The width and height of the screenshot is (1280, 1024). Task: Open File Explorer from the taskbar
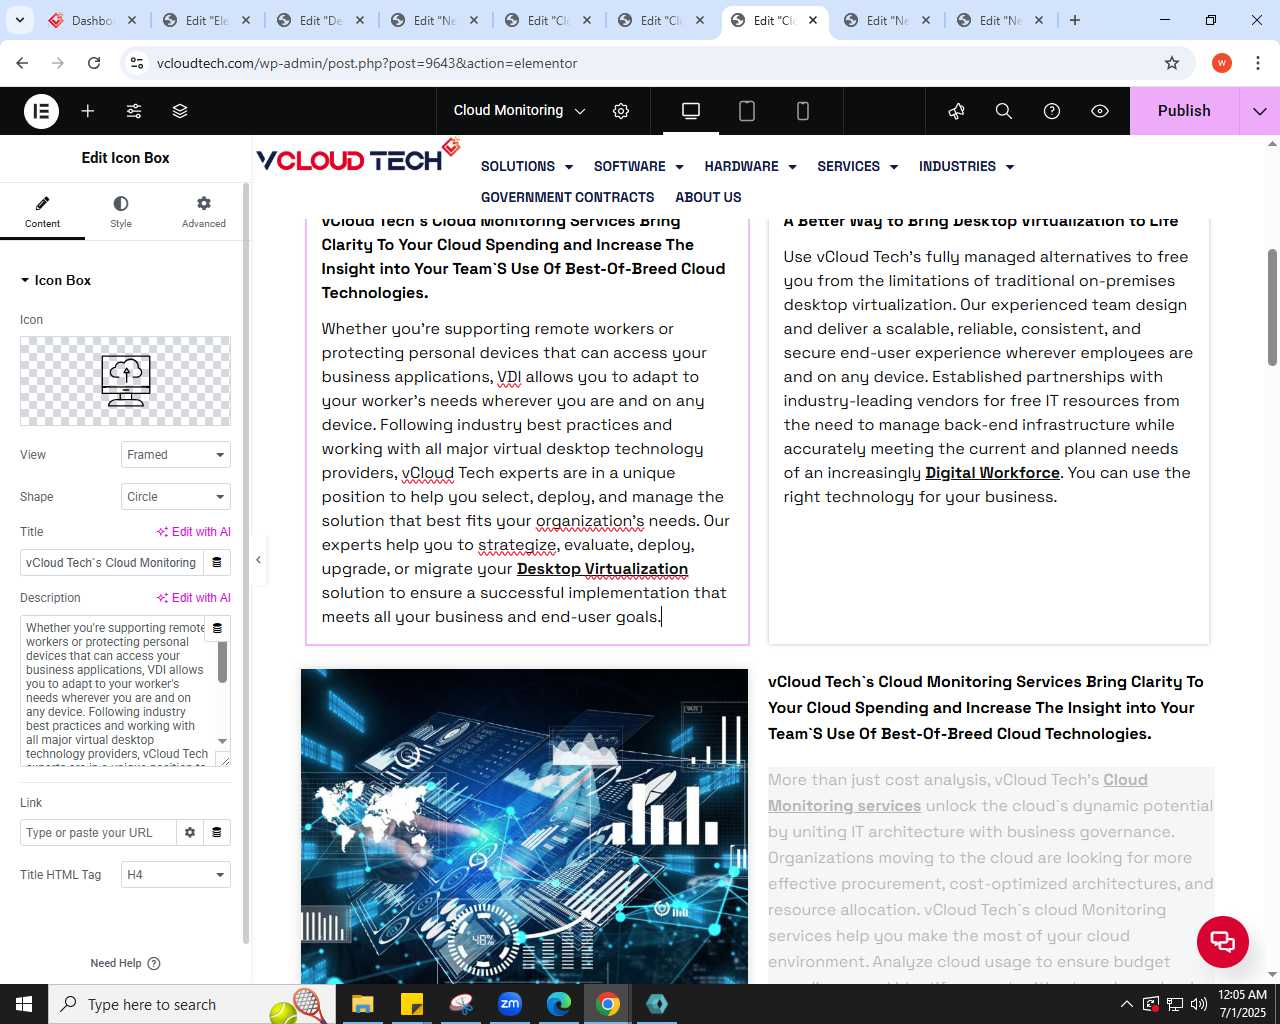tap(362, 1004)
